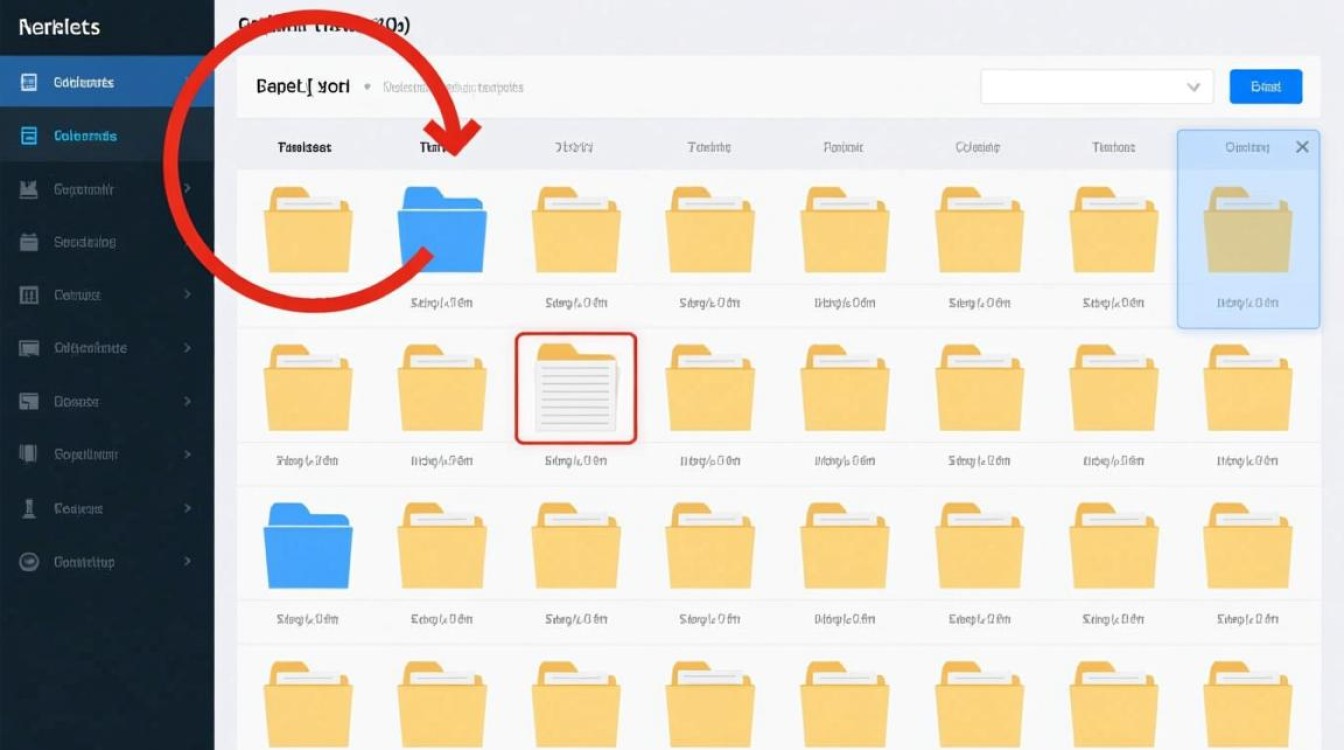Screen dimensions: 1344x750
Task: Select the cyan active sidebar icon
Action: point(29,136)
